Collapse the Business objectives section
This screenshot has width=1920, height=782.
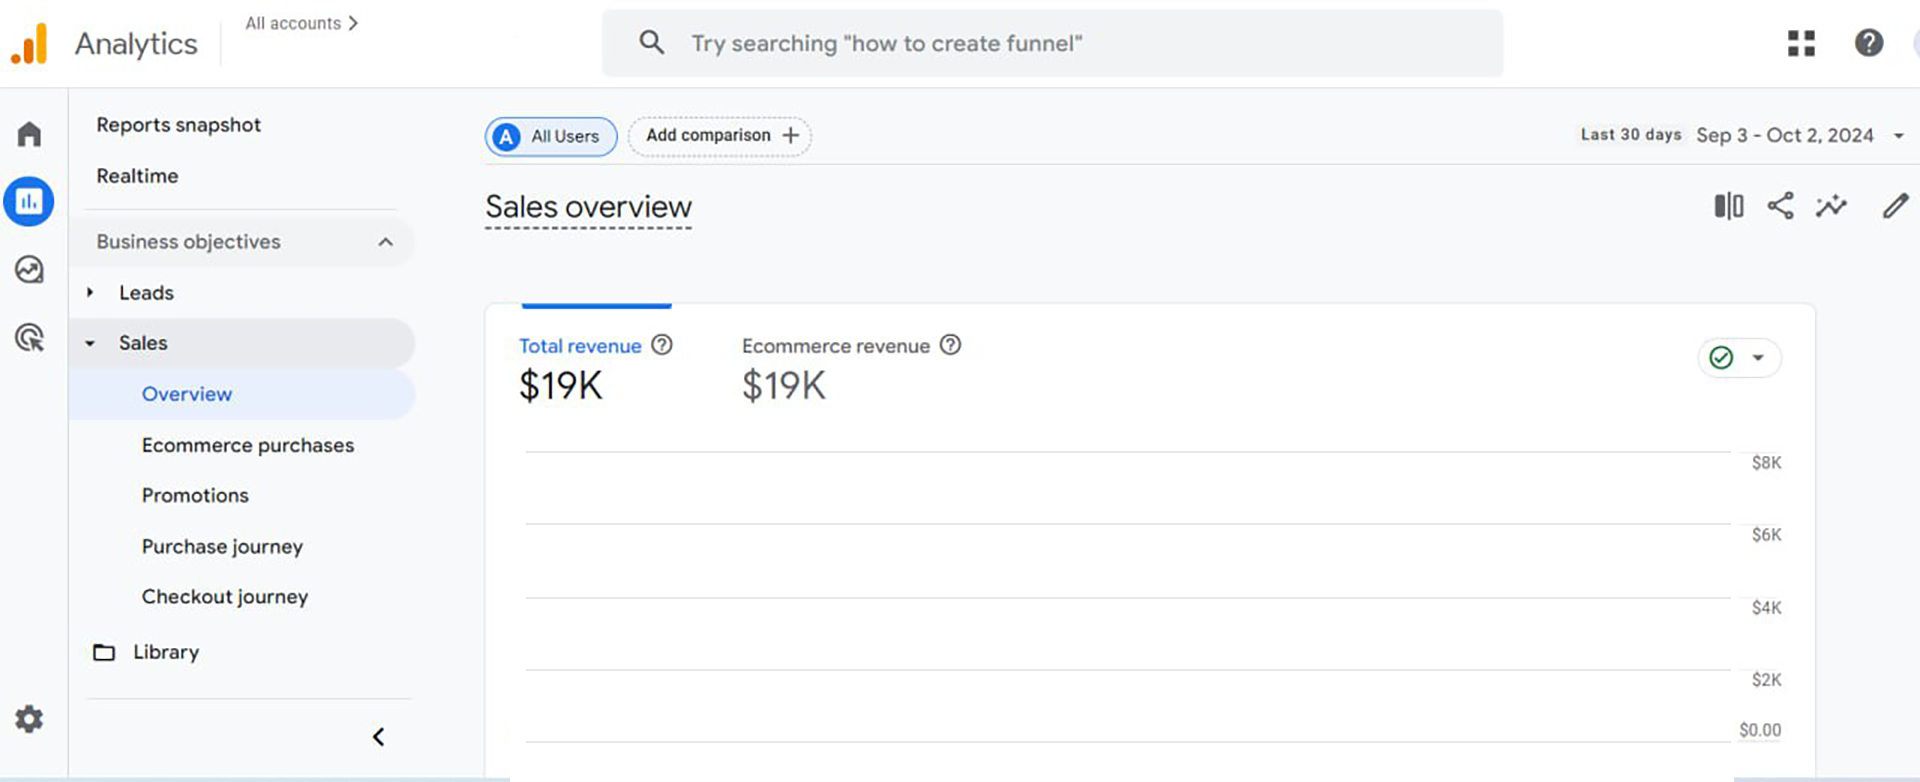[386, 242]
